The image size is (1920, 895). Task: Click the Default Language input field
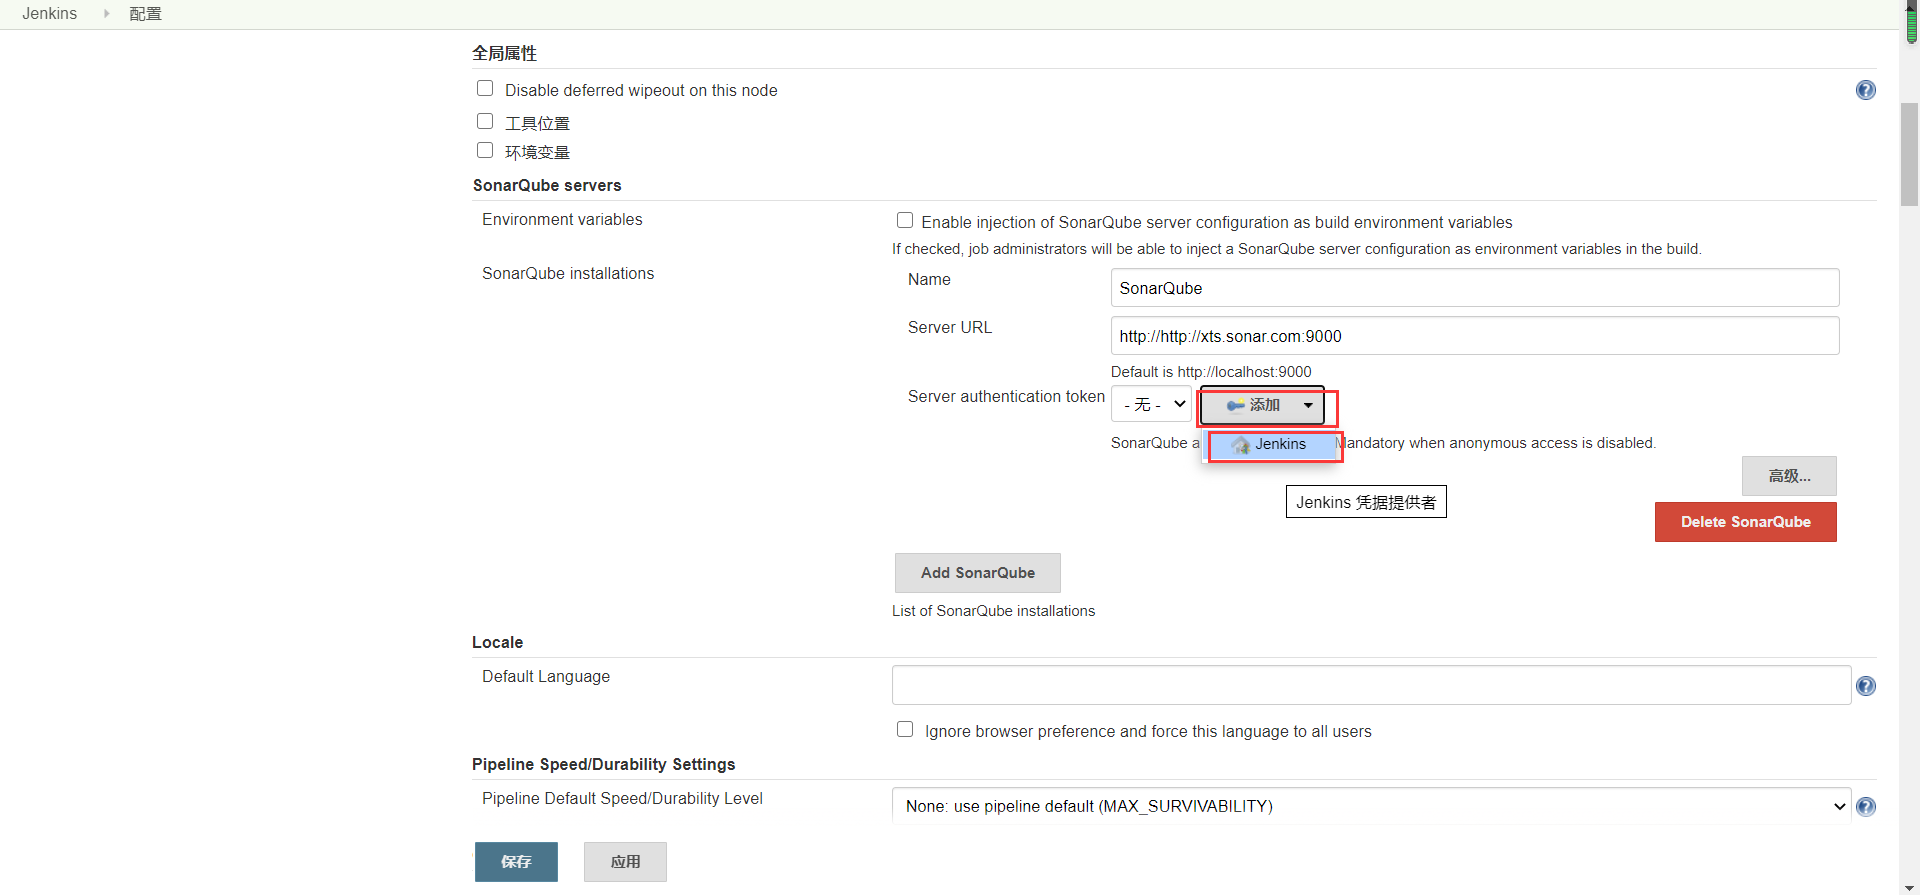pyautogui.click(x=1371, y=685)
